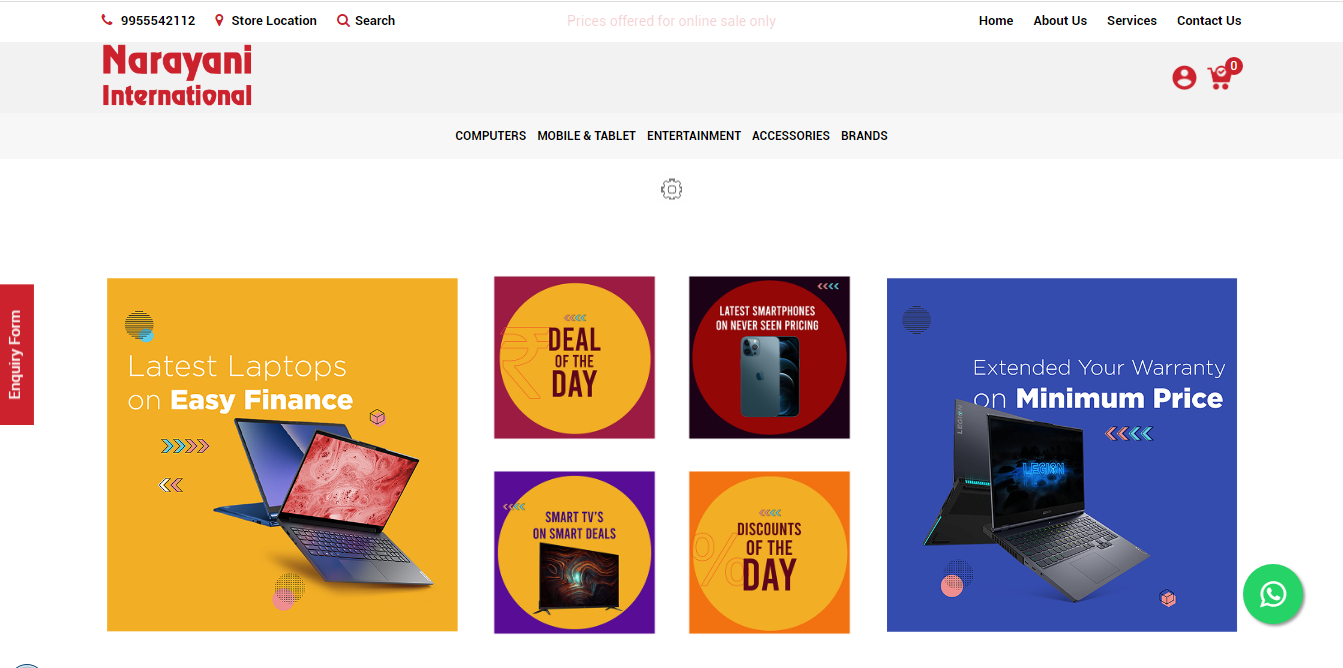Expand the Brands category menu
Viewport: 1343px width, 668px height.
point(864,136)
